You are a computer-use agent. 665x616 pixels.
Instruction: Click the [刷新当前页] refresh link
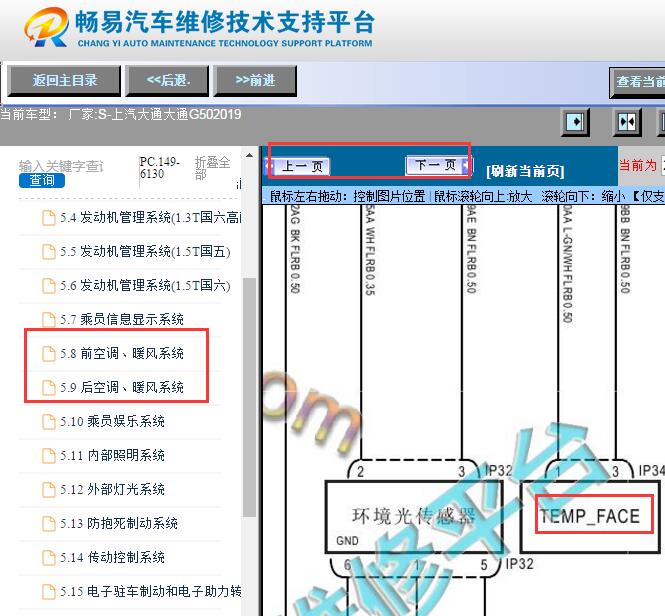click(525, 171)
